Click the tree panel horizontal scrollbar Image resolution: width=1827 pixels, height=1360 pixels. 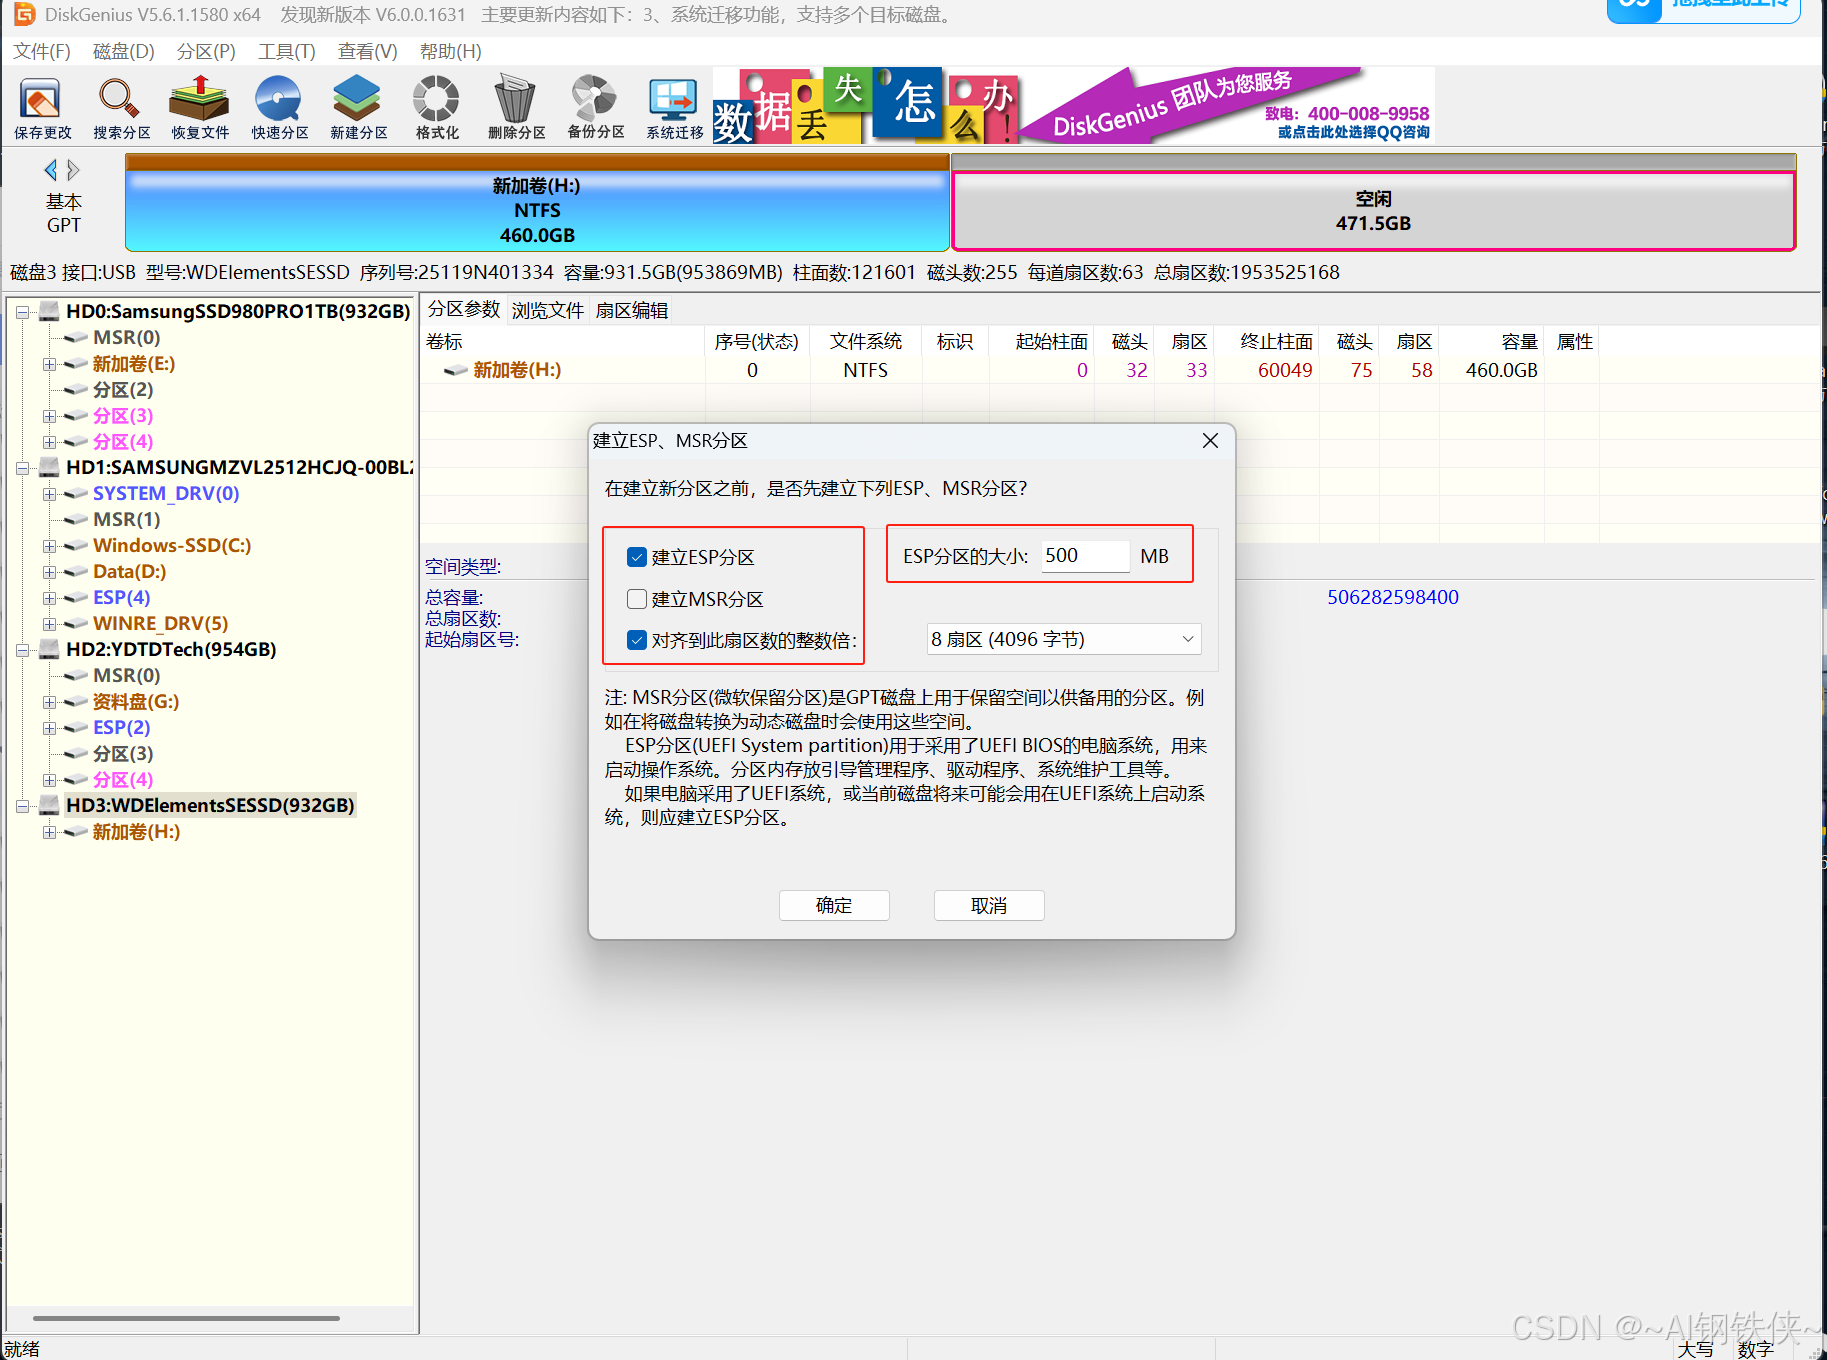(x=186, y=1318)
